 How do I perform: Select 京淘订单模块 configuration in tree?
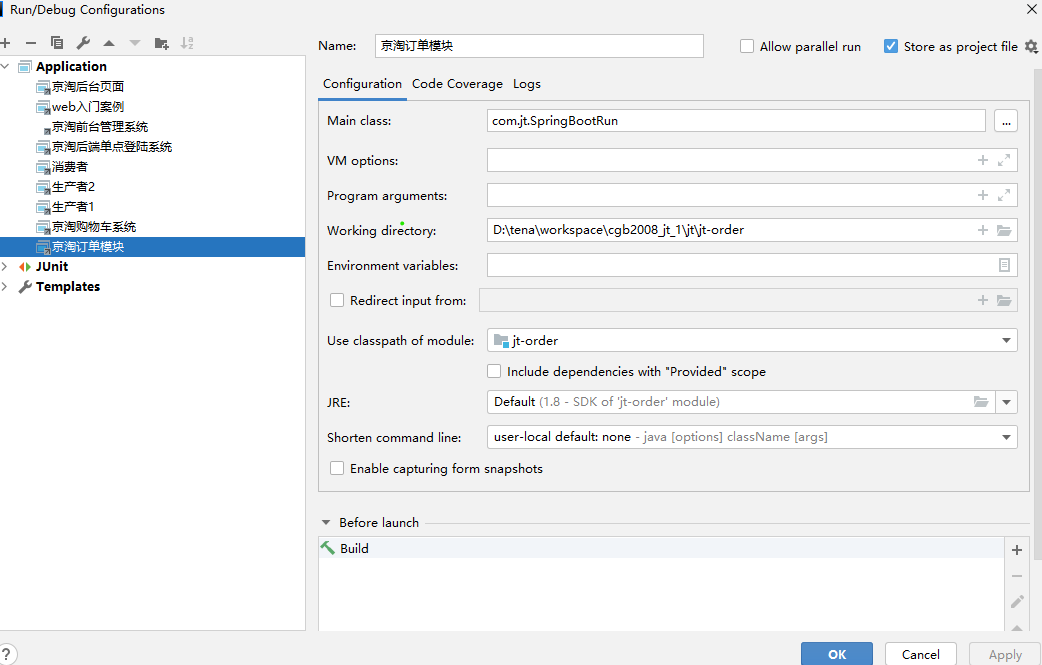click(152, 246)
